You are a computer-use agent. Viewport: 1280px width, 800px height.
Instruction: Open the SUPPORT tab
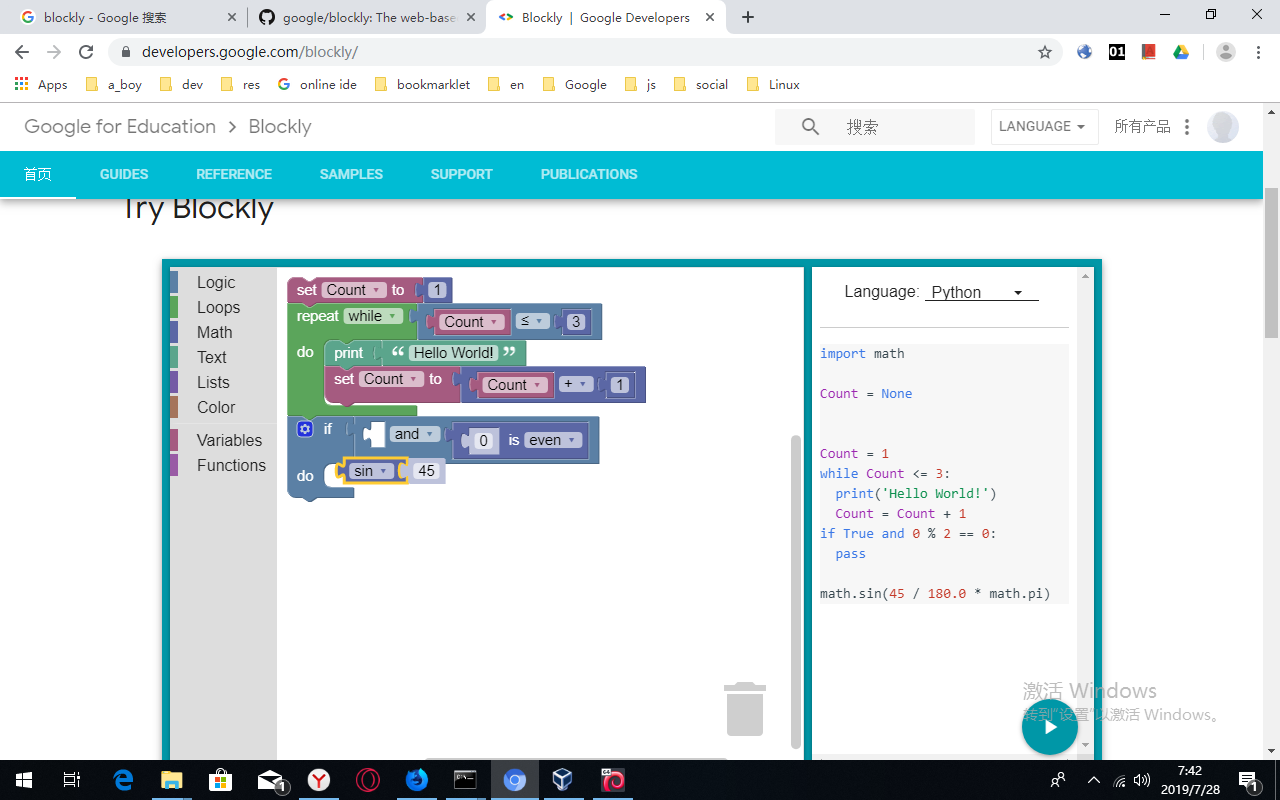[461, 174]
